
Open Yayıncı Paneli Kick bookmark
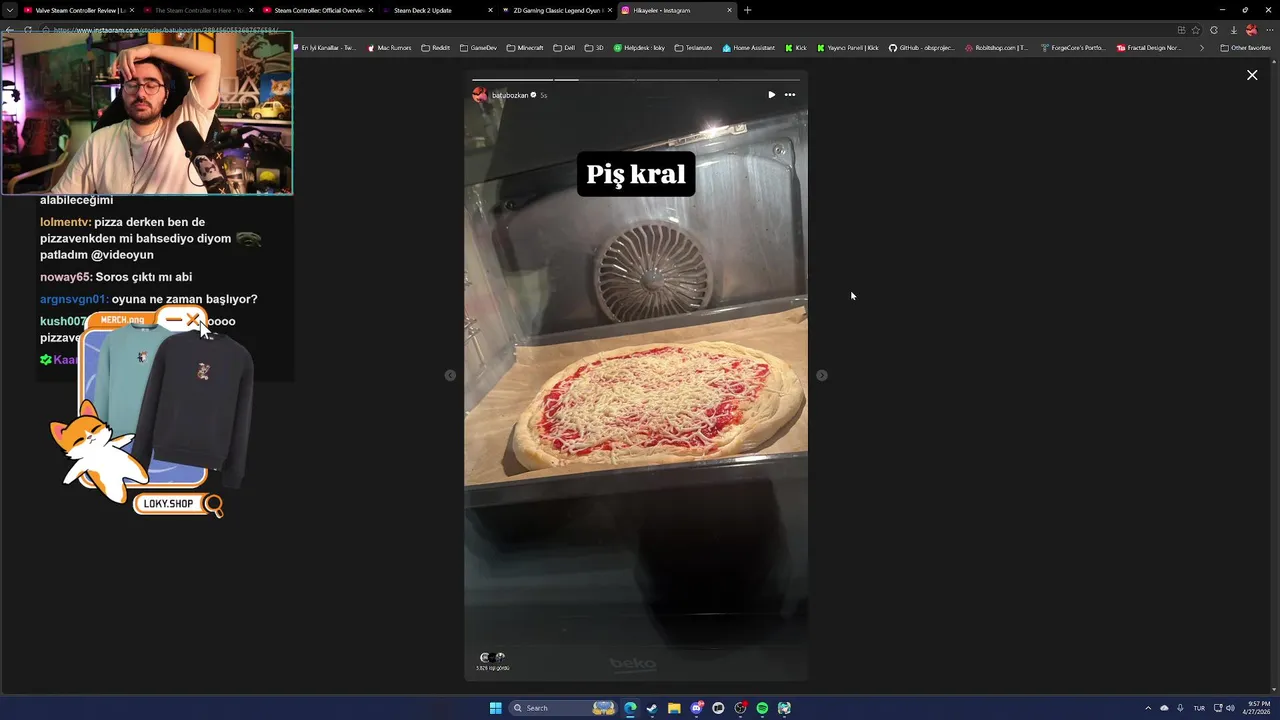click(848, 48)
